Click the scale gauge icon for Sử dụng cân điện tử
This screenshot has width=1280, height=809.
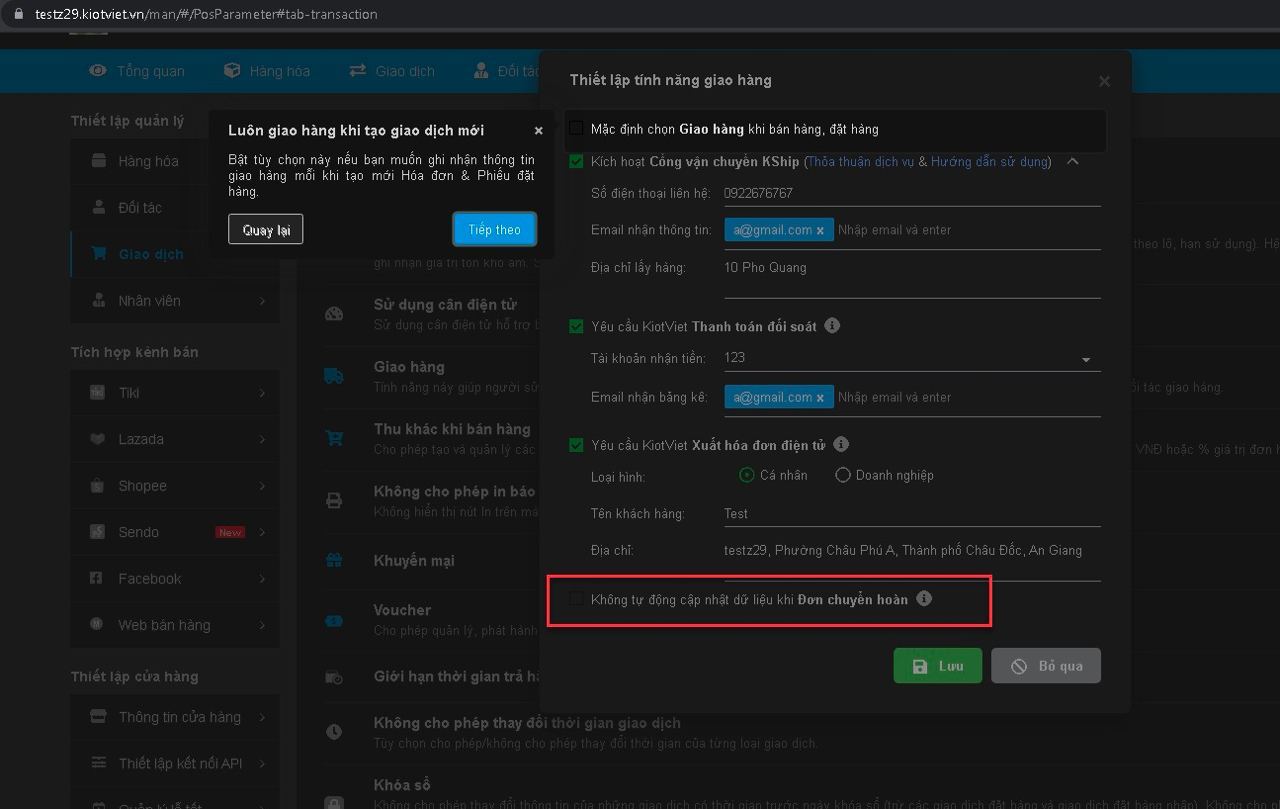[334, 313]
